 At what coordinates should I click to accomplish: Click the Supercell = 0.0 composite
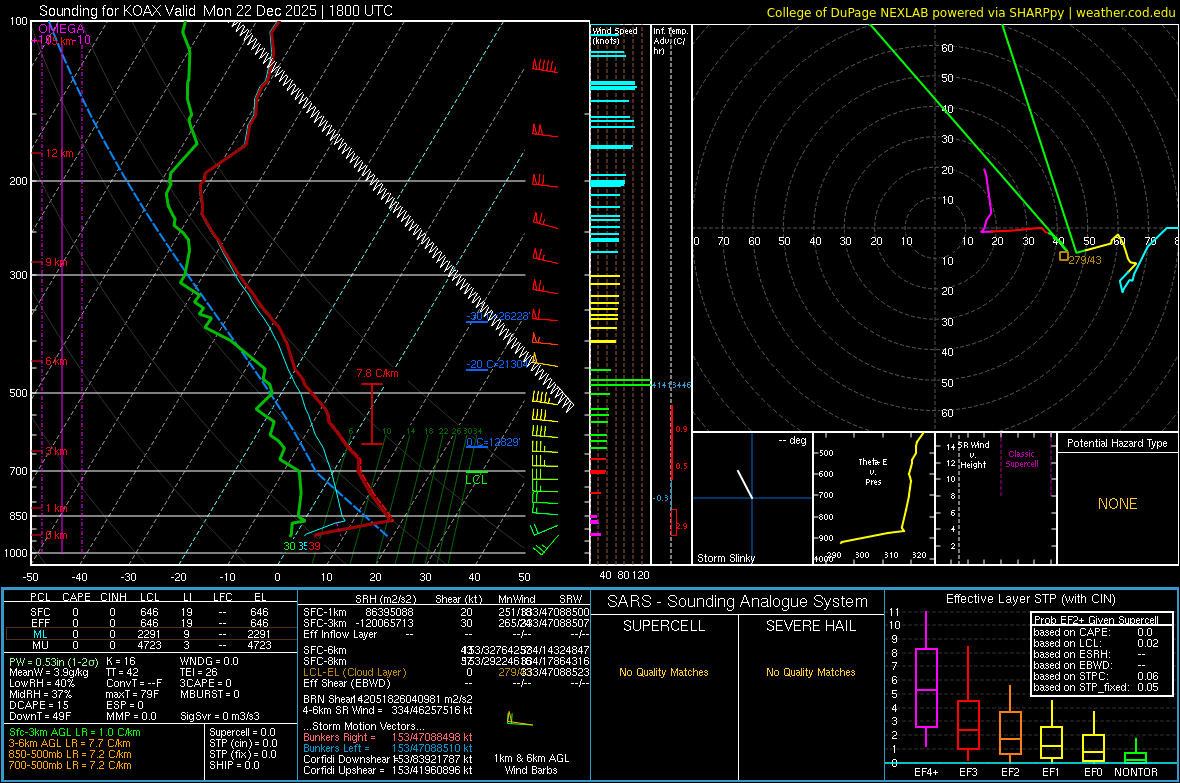click(x=242, y=732)
